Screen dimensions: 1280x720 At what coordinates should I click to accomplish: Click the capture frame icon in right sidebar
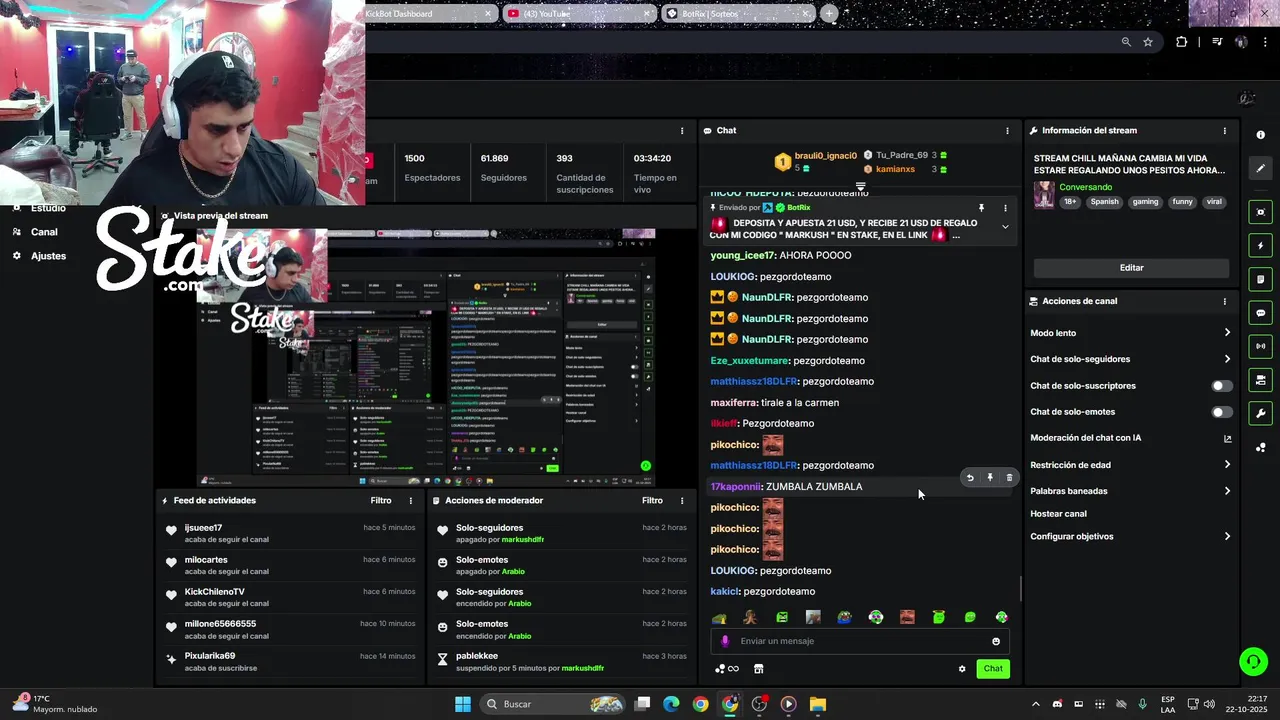[1261, 212]
